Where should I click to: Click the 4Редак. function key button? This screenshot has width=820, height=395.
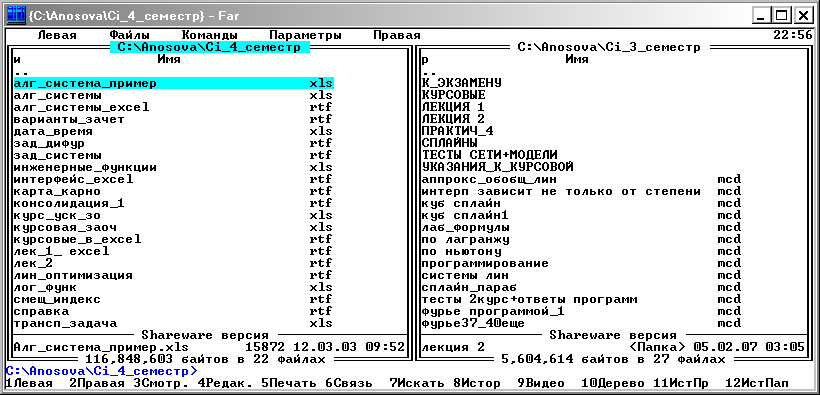pyautogui.click(x=225, y=383)
